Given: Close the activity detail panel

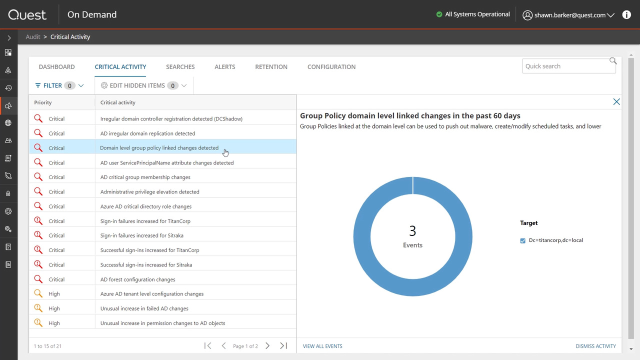Looking at the screenshot, I should pyautogui.click(x=616, y=102).
